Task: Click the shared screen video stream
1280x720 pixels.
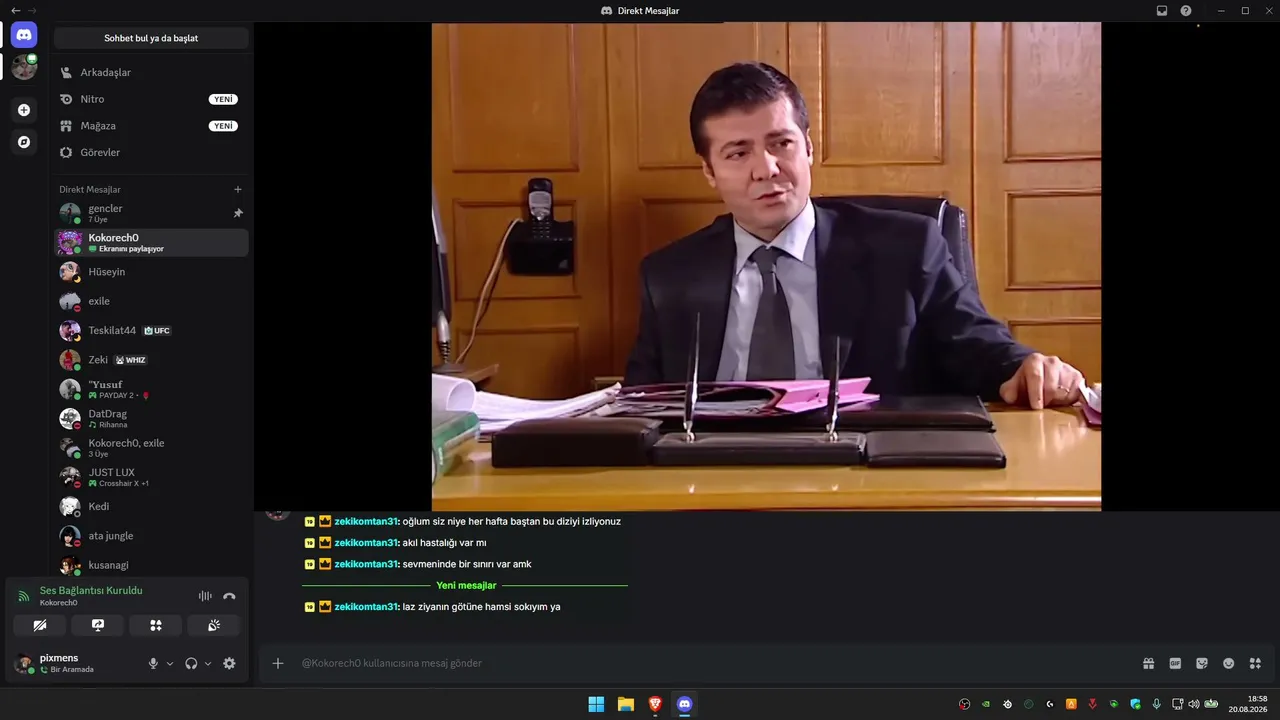Action: tap(766, 267)
